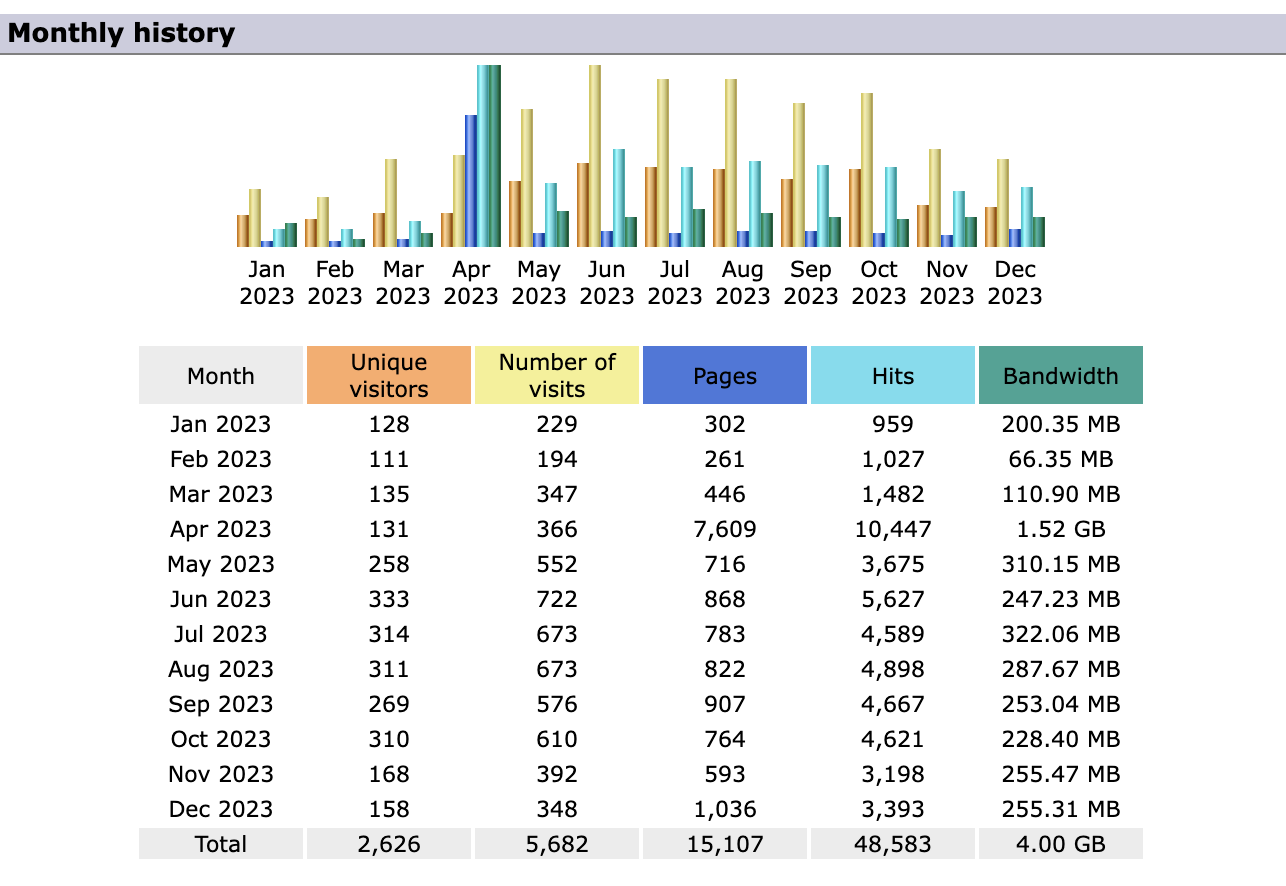
Task: Select the 4.00 GB total bandwidth cell
Action: tap(1061, 844)
